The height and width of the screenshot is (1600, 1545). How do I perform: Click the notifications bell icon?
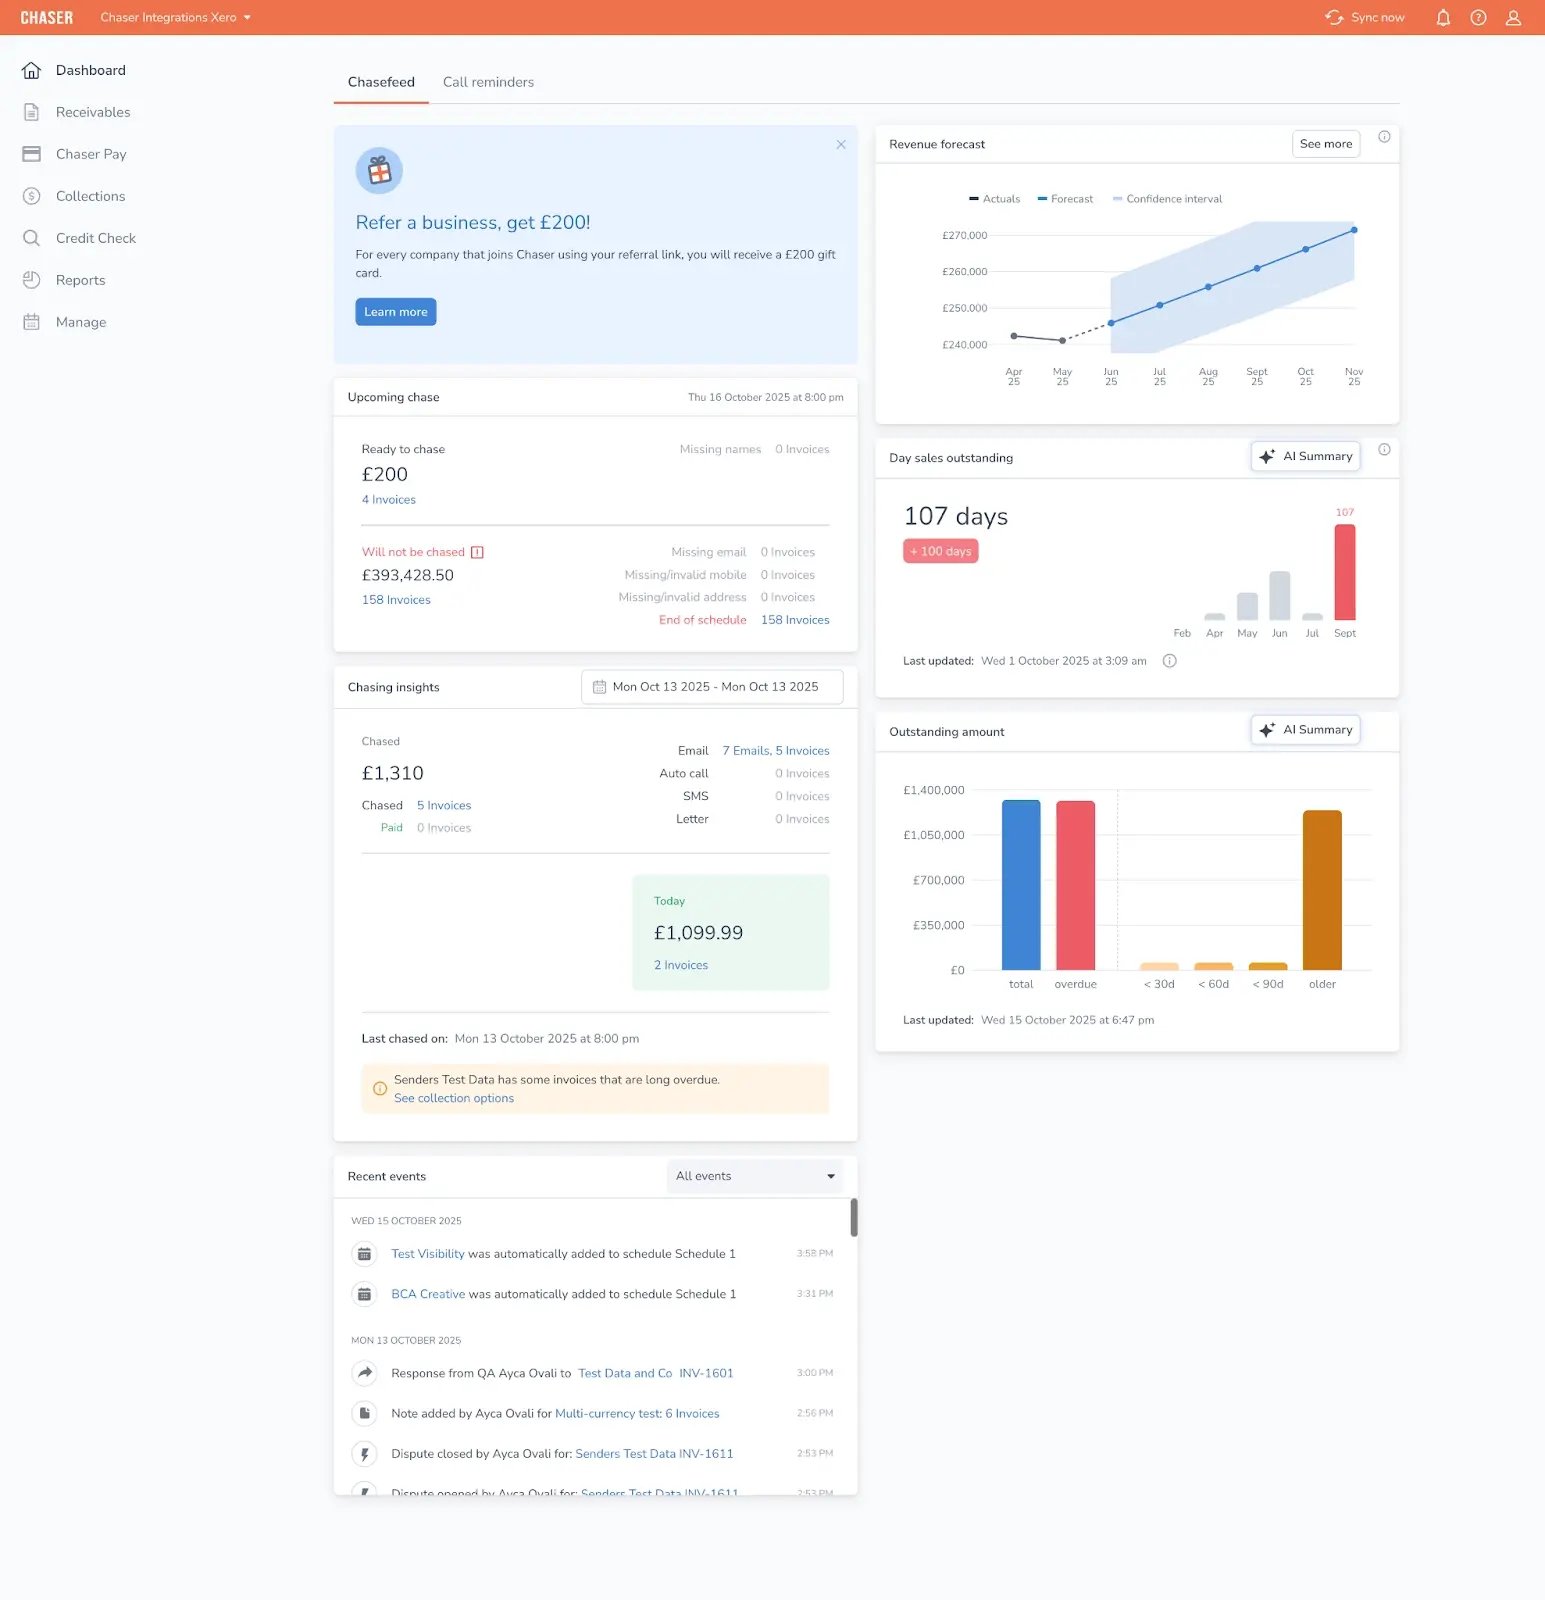coord(1443,18)
